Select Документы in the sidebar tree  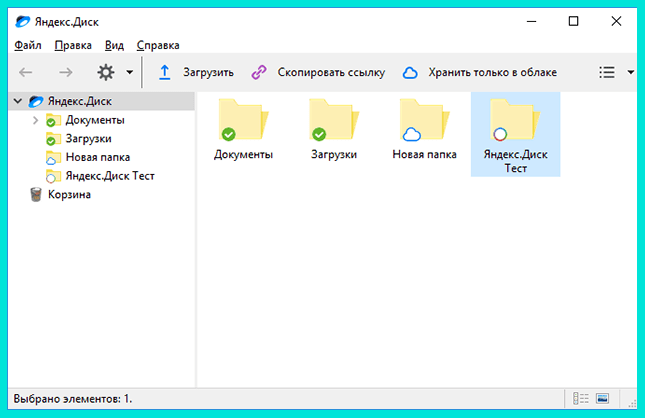coord(95,120)
